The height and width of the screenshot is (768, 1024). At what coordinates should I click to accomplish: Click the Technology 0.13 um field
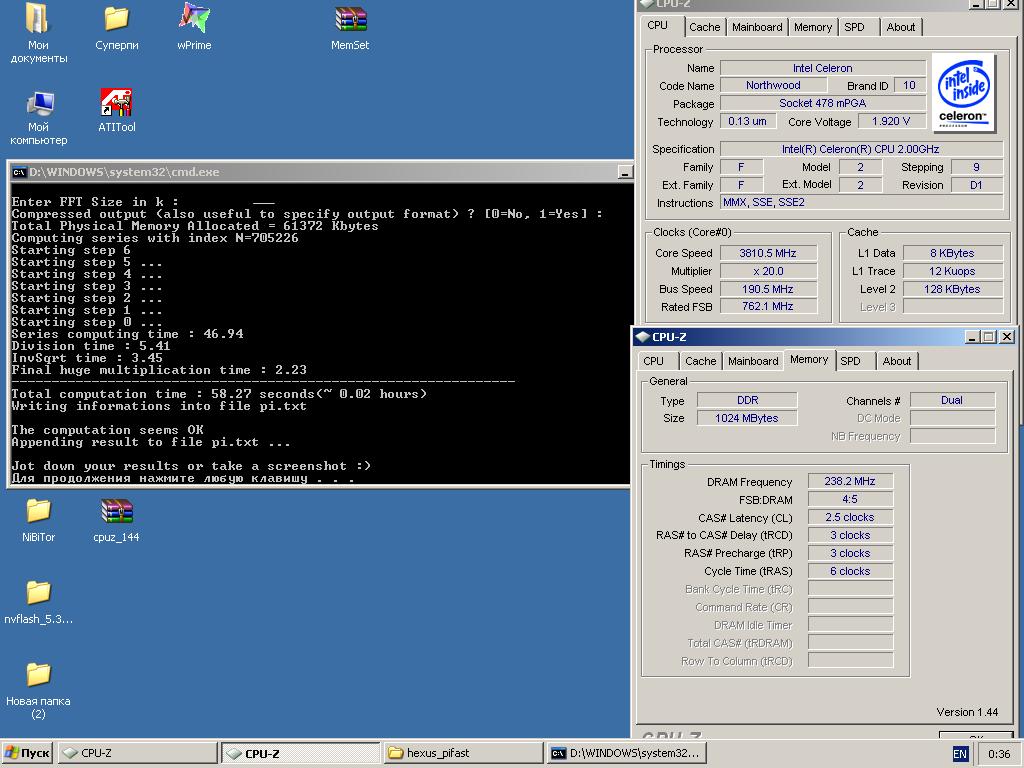pos(748,121)
